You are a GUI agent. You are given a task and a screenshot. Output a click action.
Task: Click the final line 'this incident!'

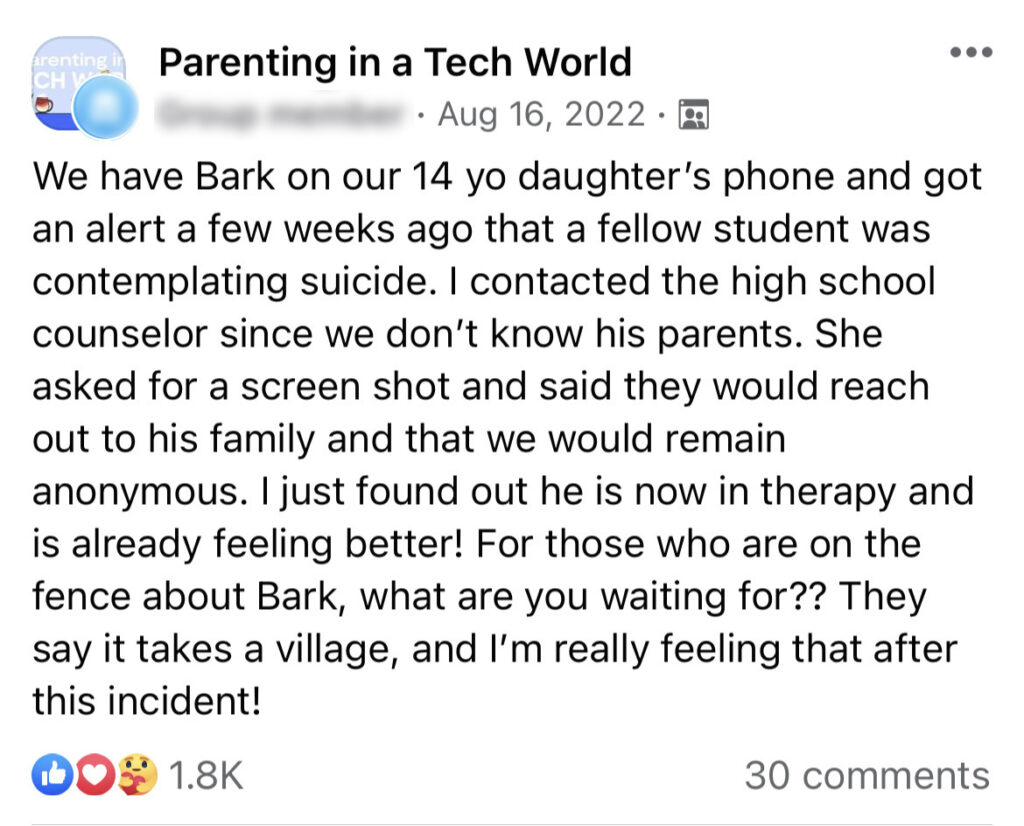pyautogui.click(x=147, y=702)
